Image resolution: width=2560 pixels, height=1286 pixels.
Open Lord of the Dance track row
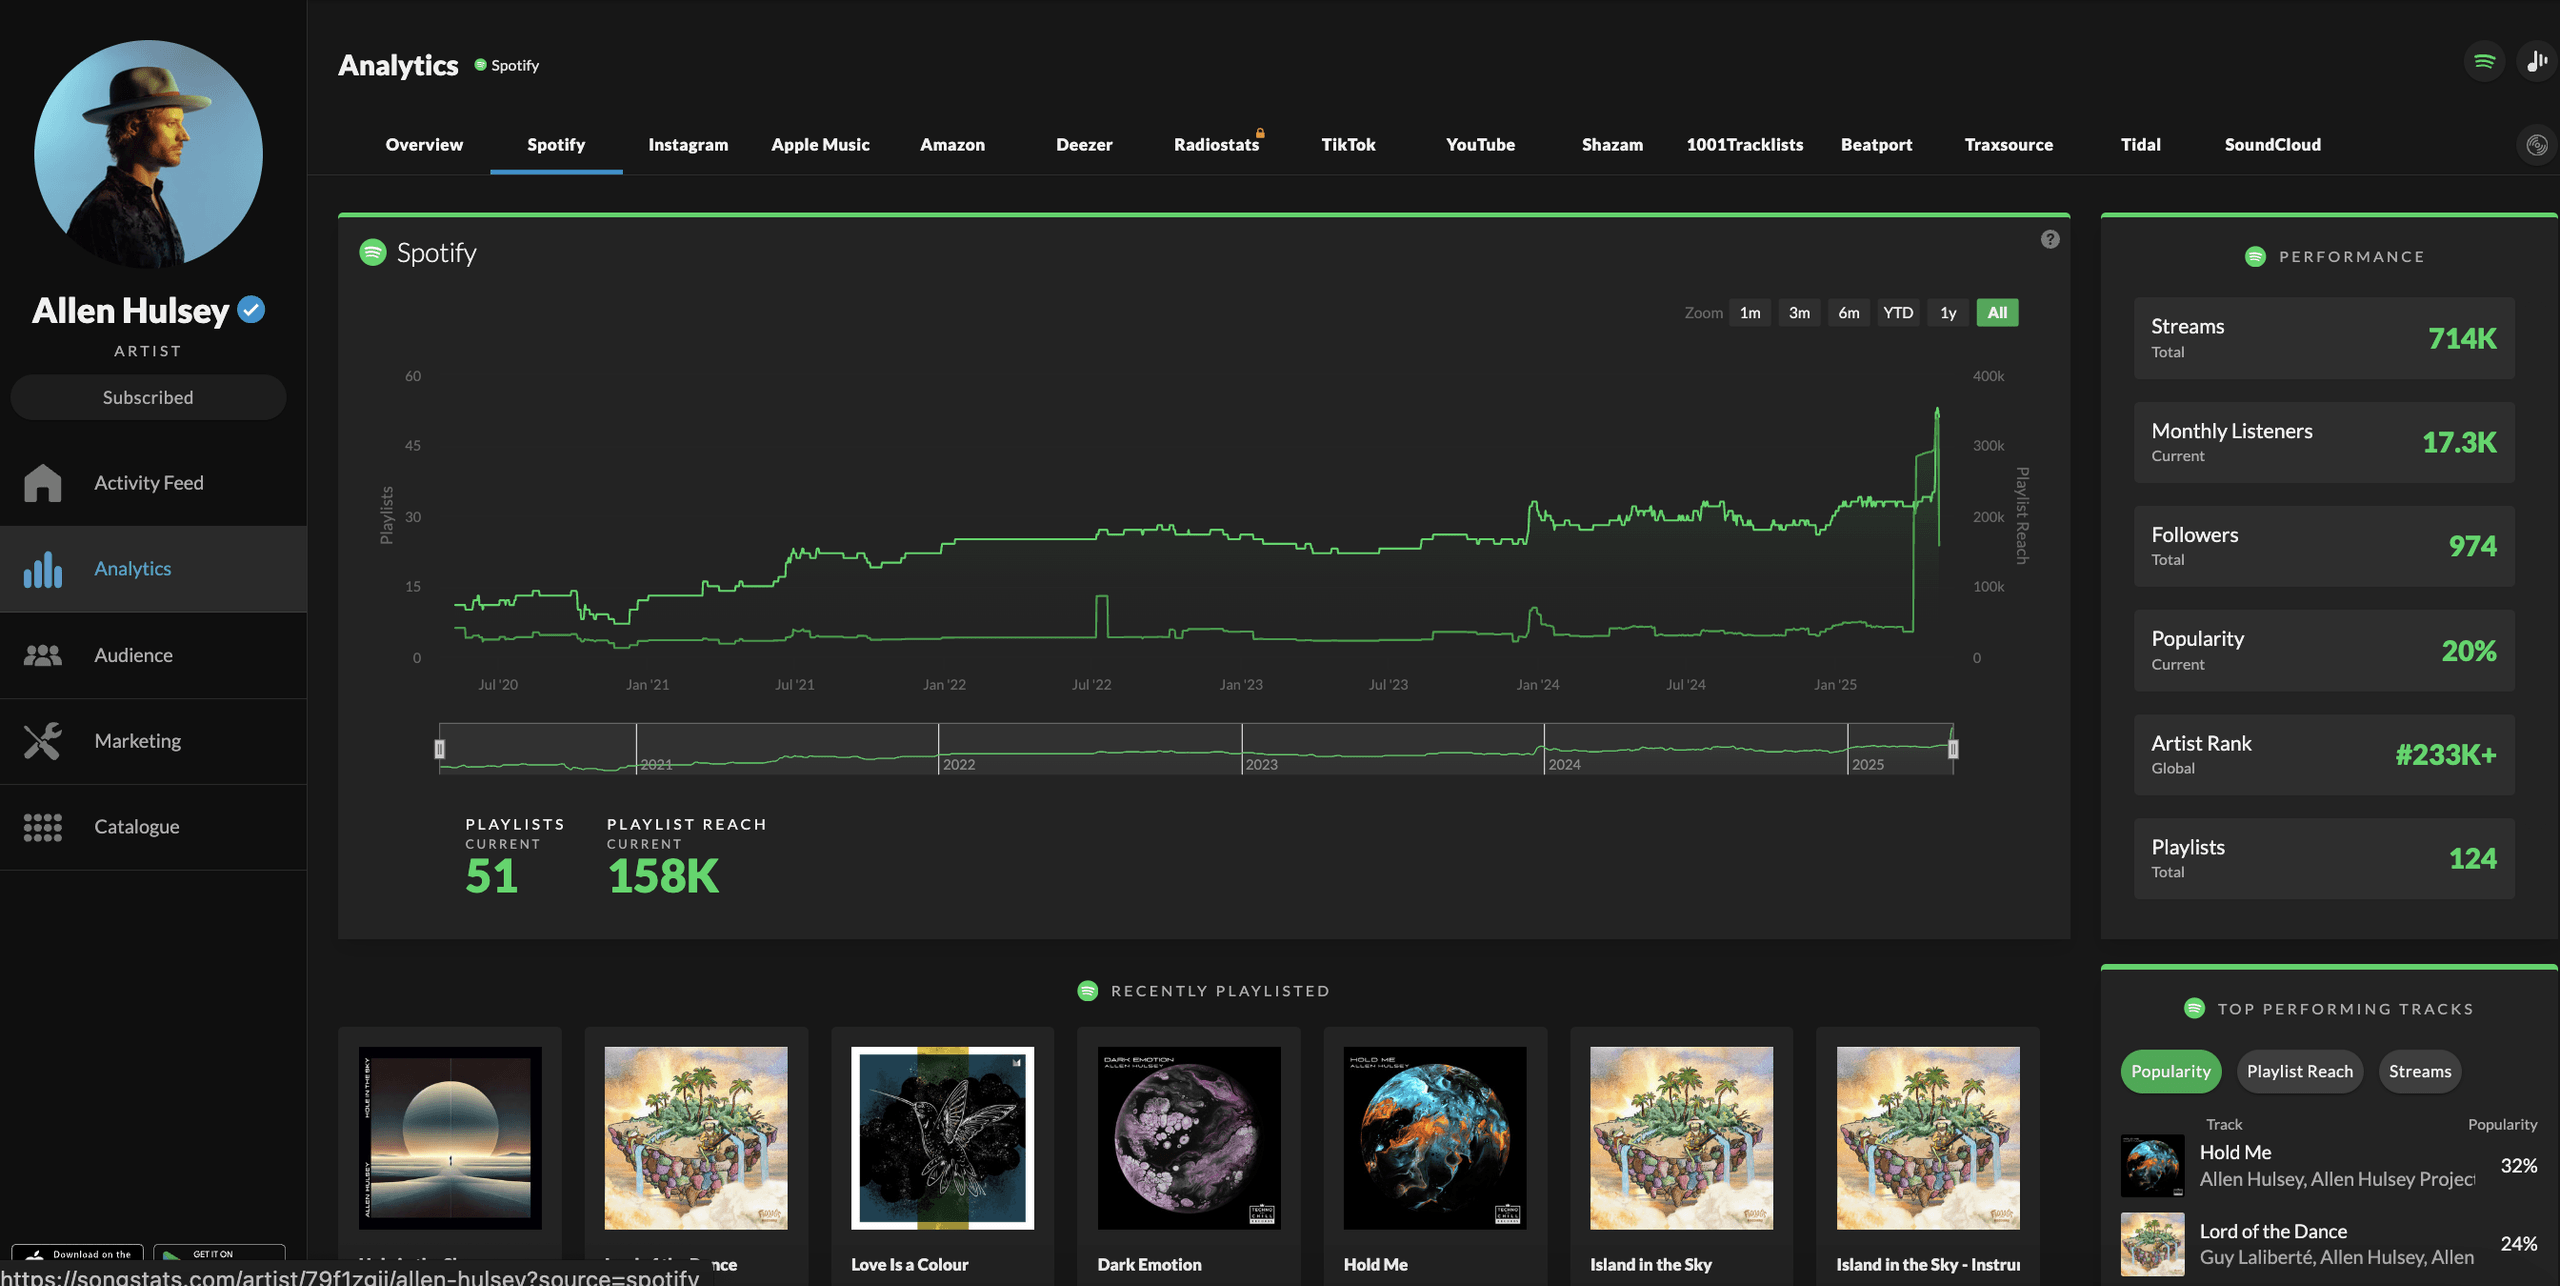[x=2329, y=1244]
